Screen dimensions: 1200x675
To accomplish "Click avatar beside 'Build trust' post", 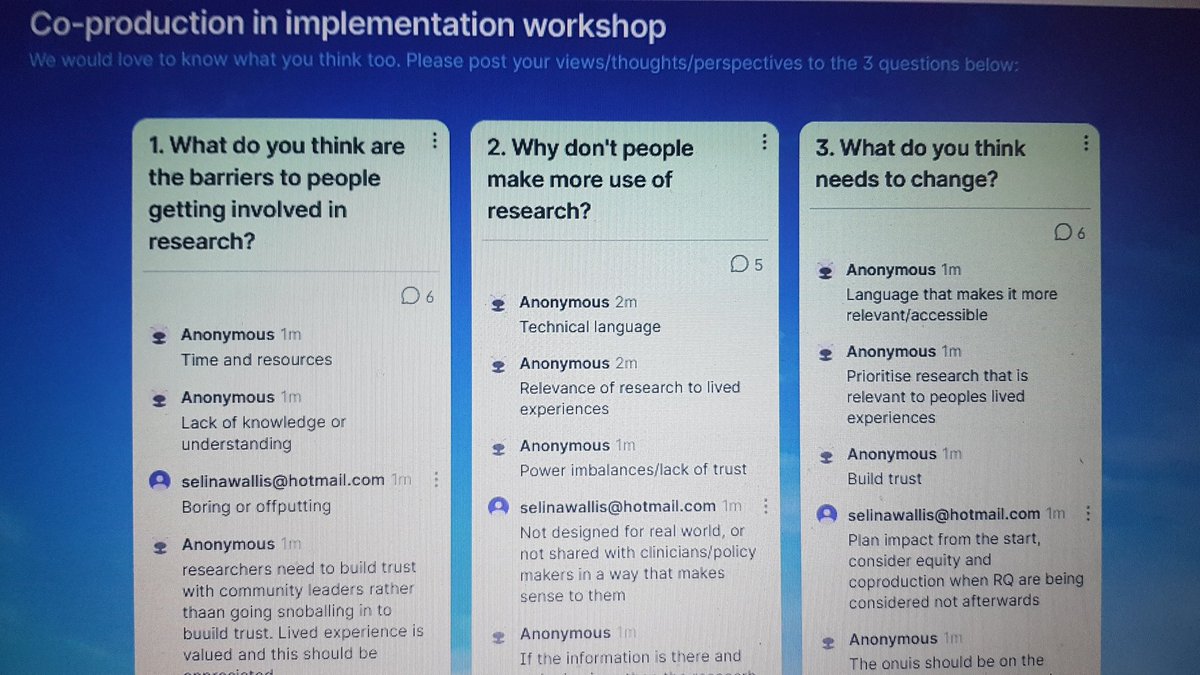I will [x=826, y=456].
